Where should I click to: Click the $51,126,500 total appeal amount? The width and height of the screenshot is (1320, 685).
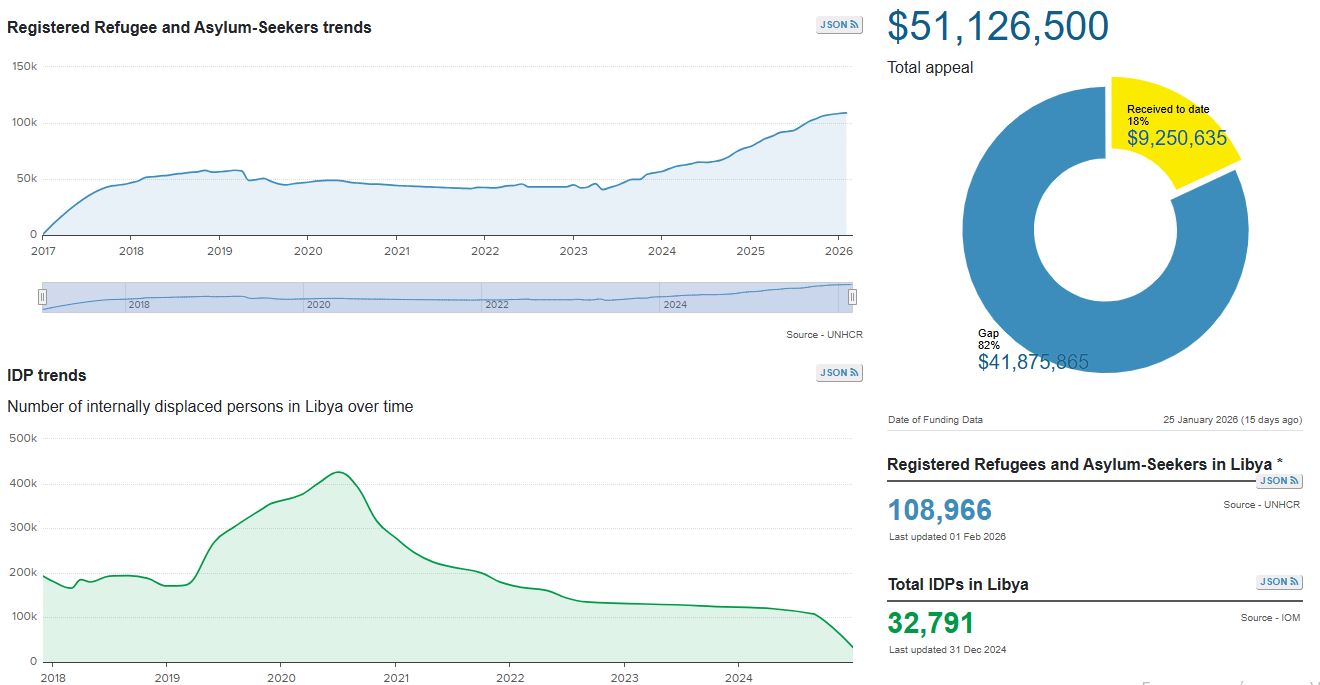(x=997, y=26)
